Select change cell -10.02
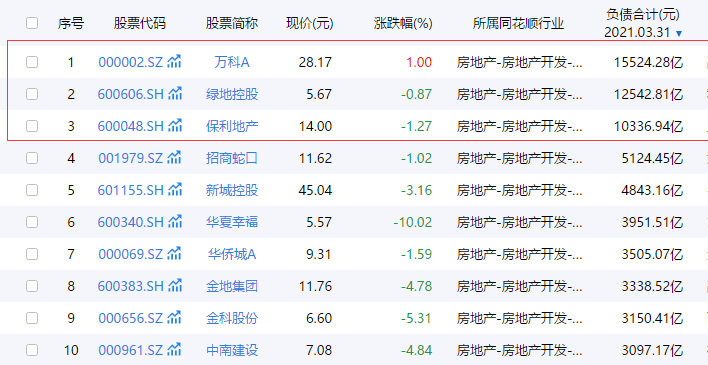This screenshot has width=708, height=365. [413, 222]
